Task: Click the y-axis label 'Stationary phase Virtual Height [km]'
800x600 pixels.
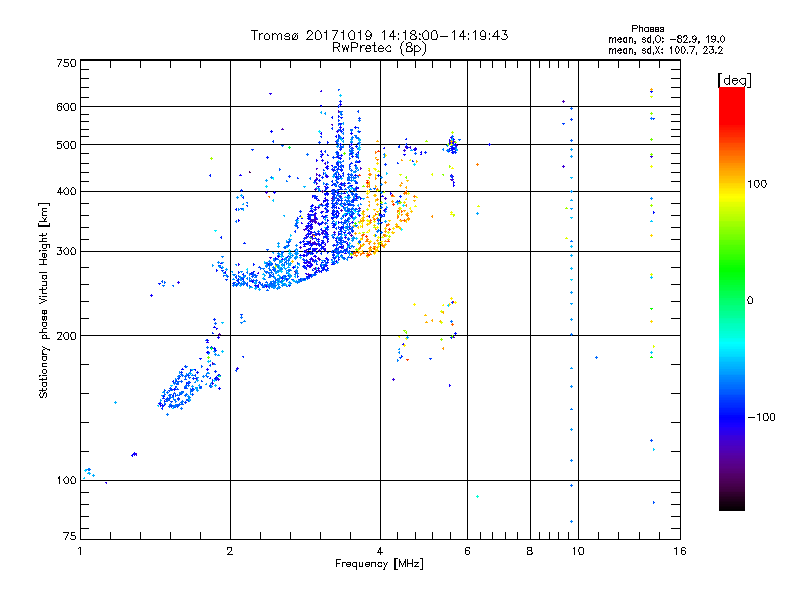Action: (43, 300)
